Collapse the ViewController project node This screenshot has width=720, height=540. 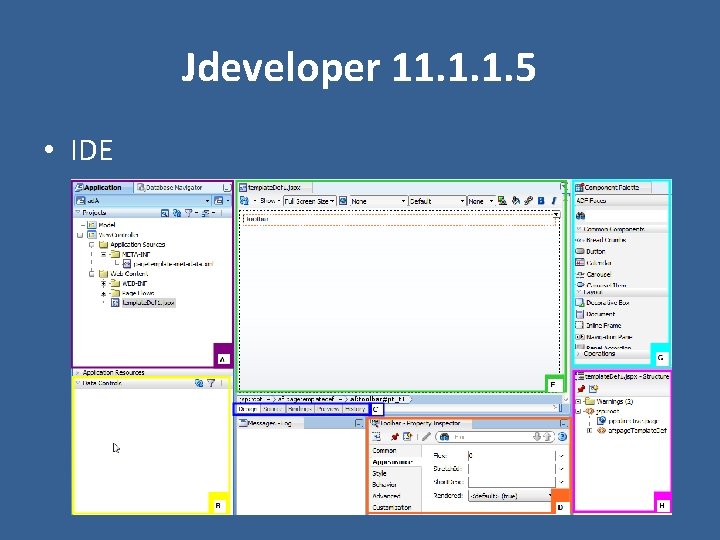[x=80, y=235]
